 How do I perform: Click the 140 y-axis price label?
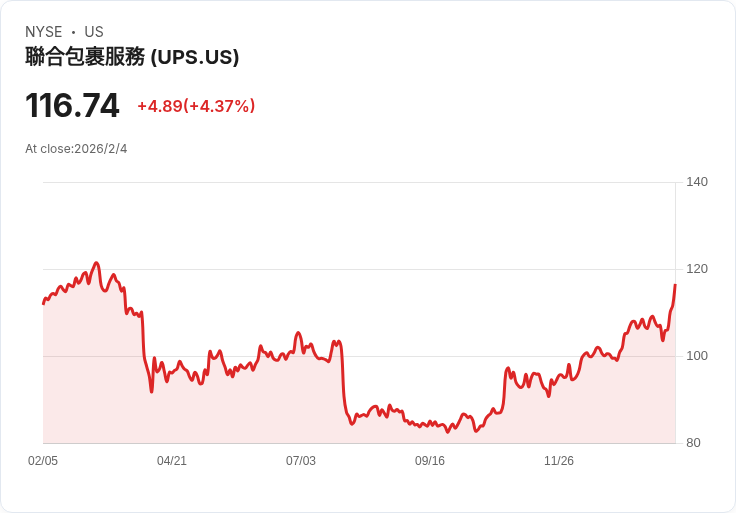click(697, 182)
